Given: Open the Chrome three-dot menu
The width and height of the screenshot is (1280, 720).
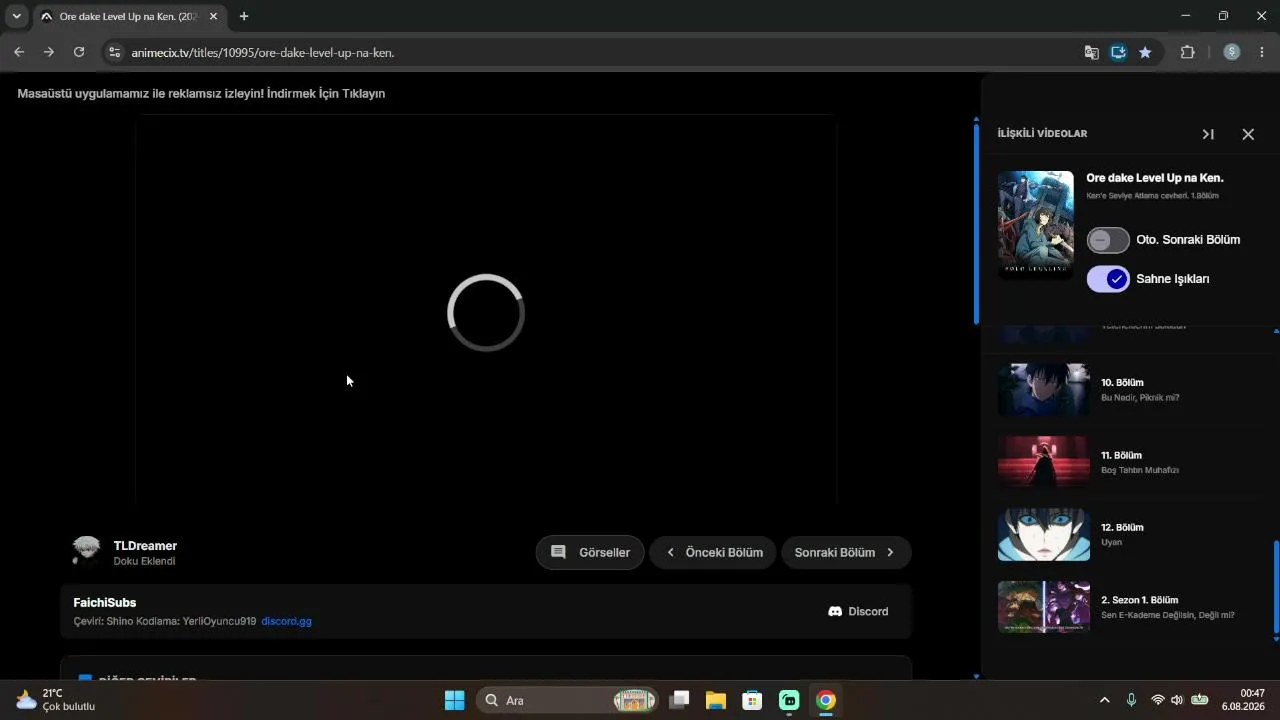Looking at the screenshot, I should point(1262,52).
